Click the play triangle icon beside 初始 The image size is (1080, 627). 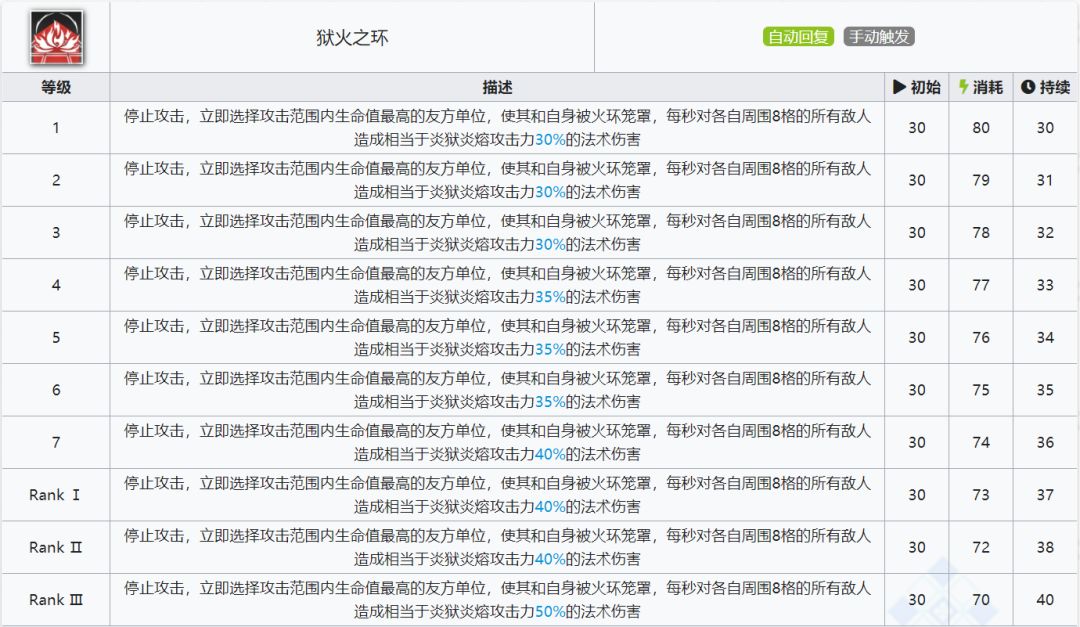point(899,87)
